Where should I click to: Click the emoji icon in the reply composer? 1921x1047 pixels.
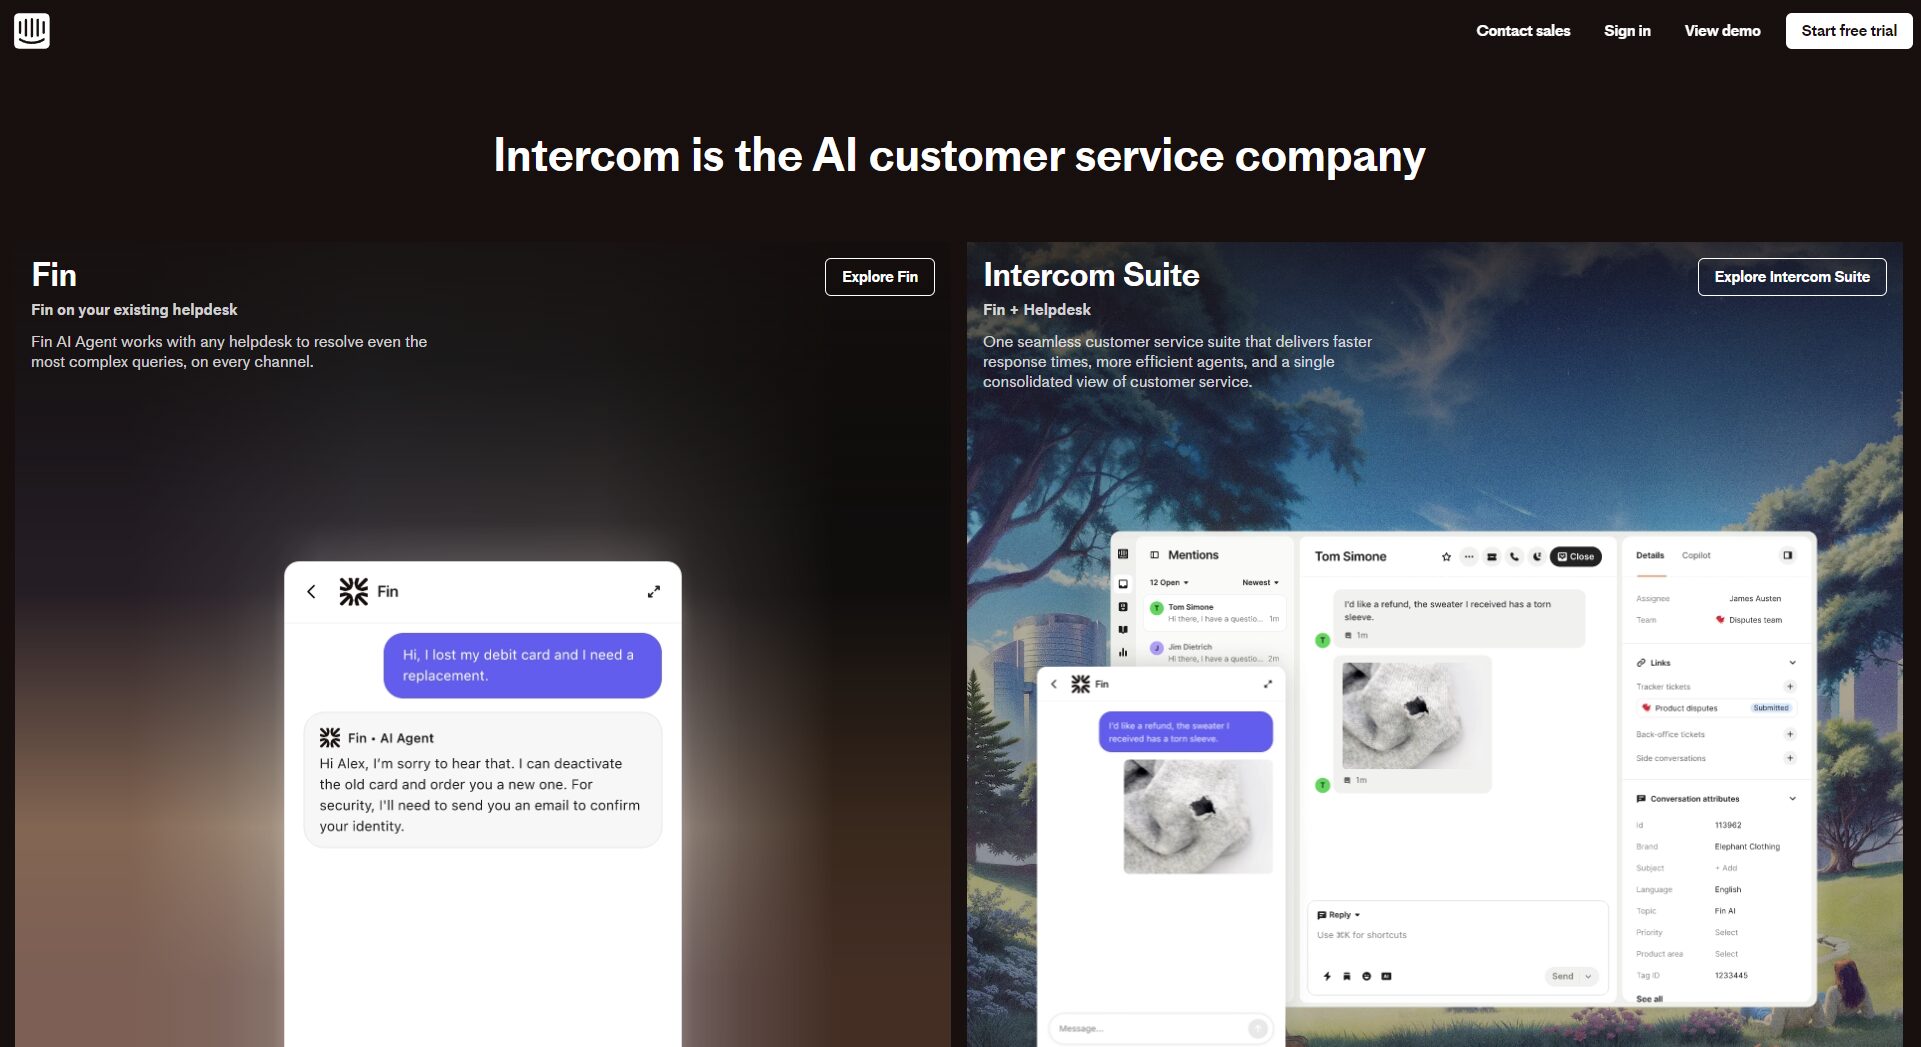pos(1366,976)
